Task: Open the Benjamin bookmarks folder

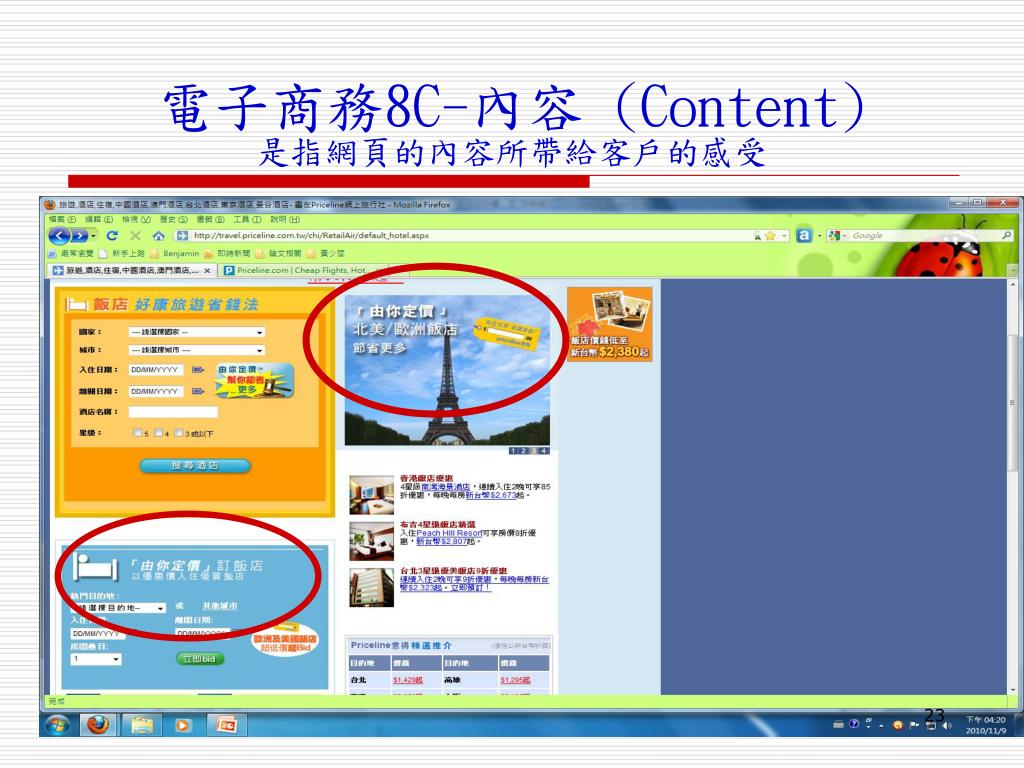Action: point(175,253)
